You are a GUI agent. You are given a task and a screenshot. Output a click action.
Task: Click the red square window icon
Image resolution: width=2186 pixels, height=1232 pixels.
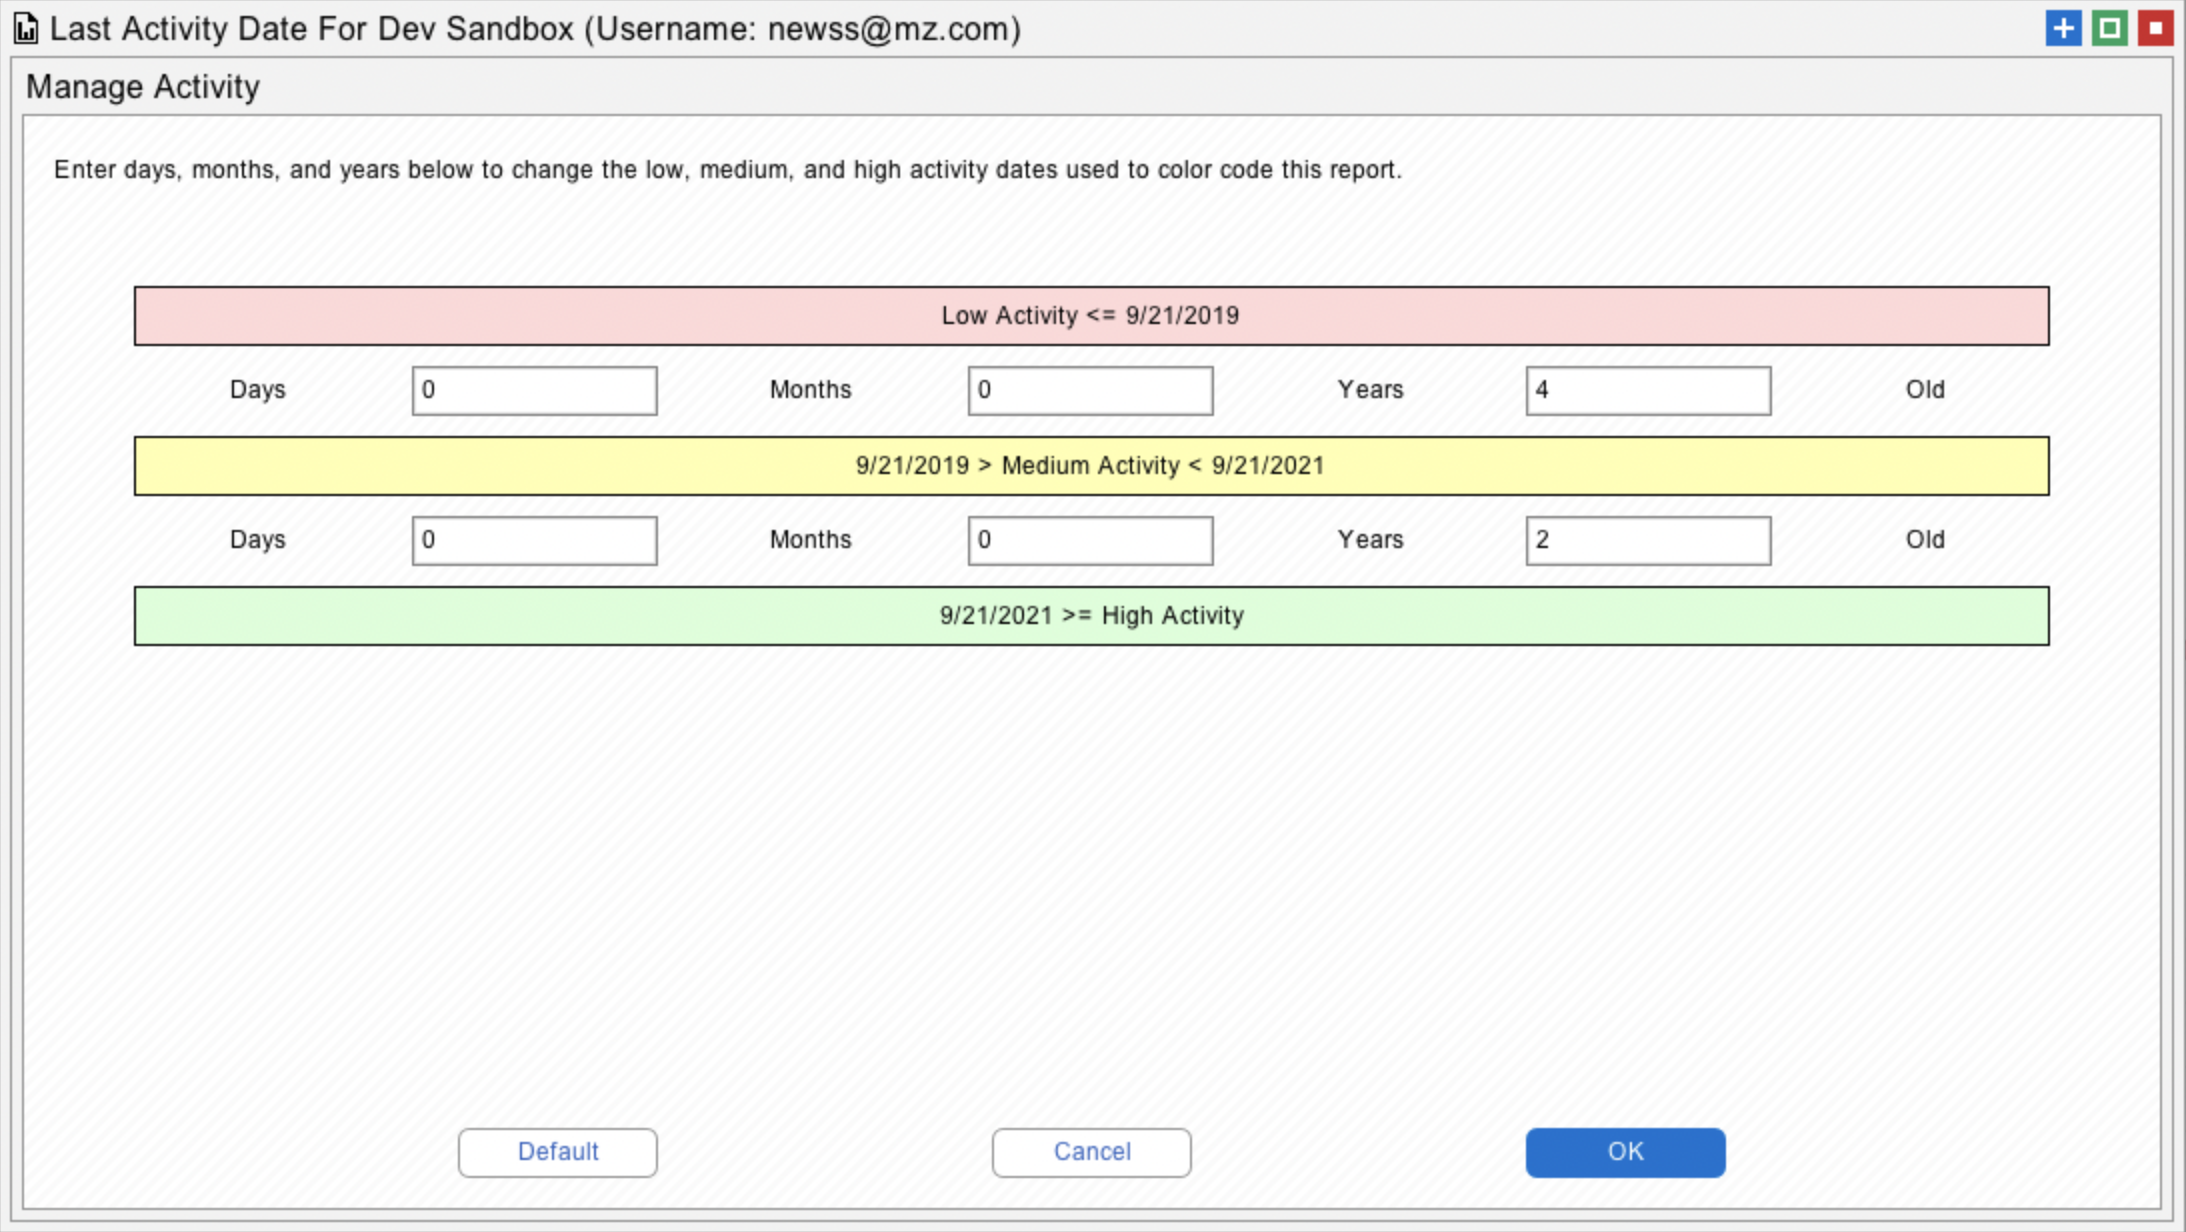click(x=2155, y=28)
